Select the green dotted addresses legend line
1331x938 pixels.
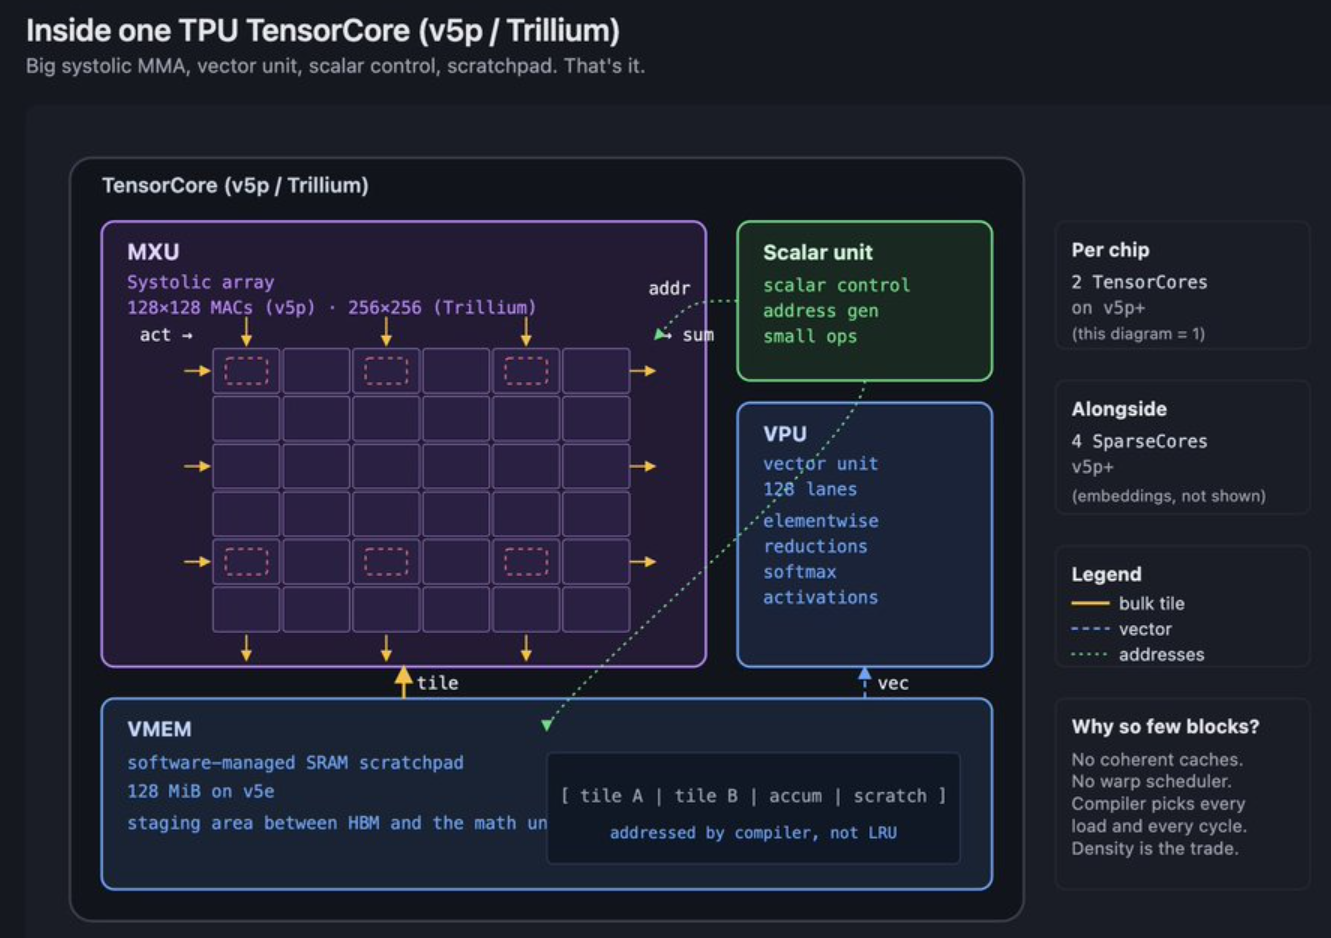coord(1090,655)
